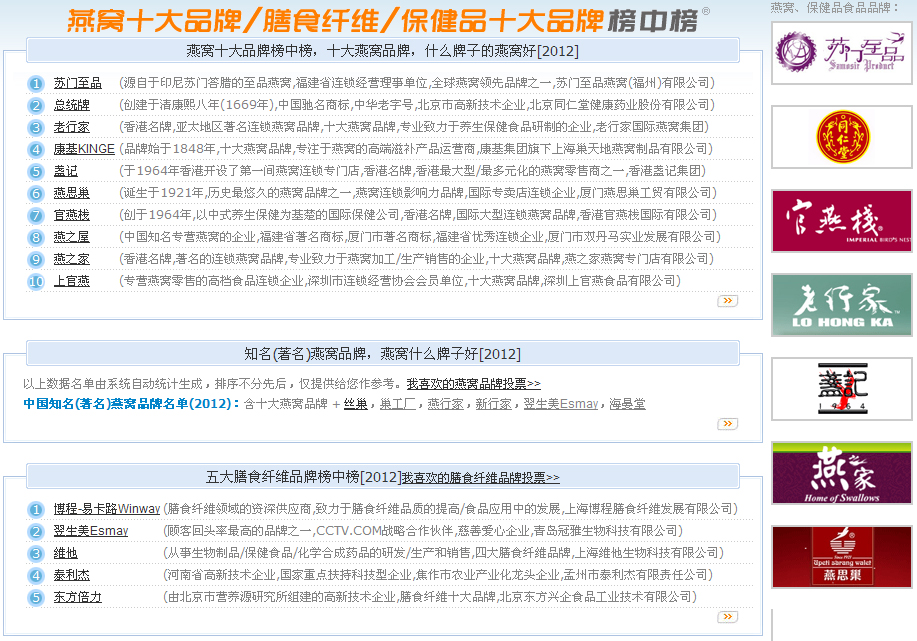This screenshot has width=917, height=641.
Task: Open 翠生美Esmay link in famous brands list
Action: [x=561, y=404]
